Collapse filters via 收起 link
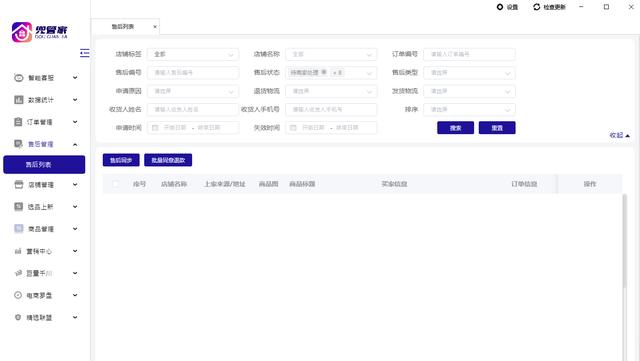This screenshot has width=640, height=361. (619, 135)
